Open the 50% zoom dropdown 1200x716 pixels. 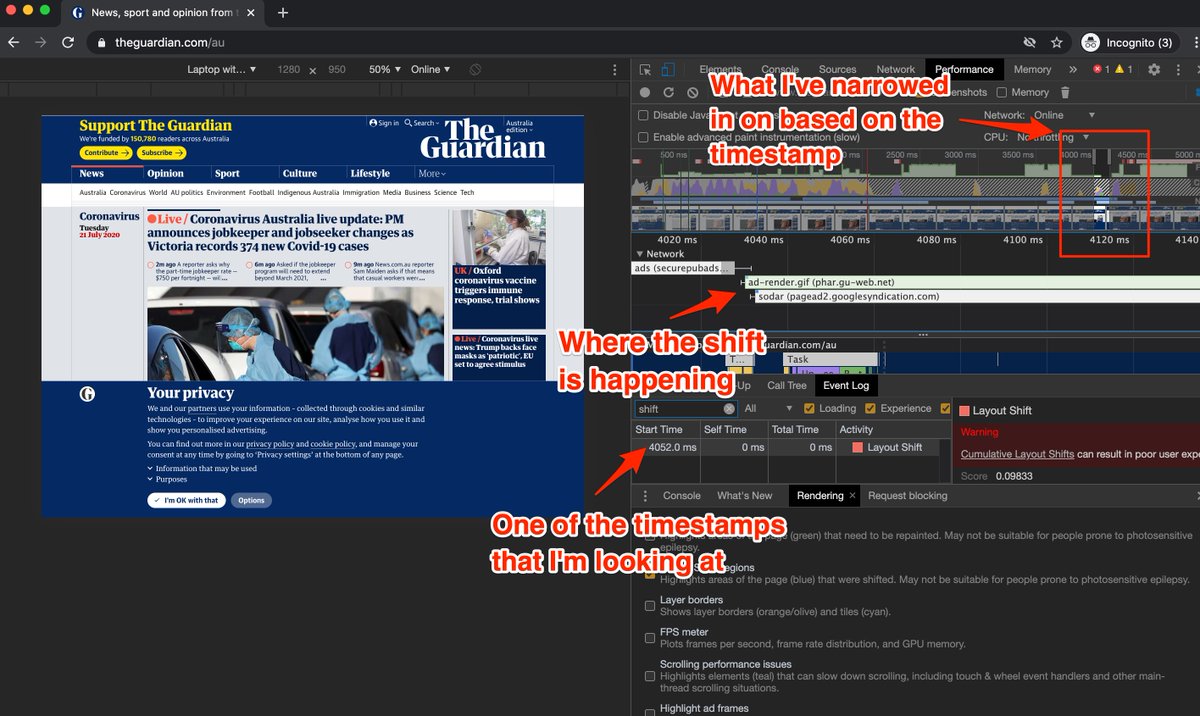[385, 70]
